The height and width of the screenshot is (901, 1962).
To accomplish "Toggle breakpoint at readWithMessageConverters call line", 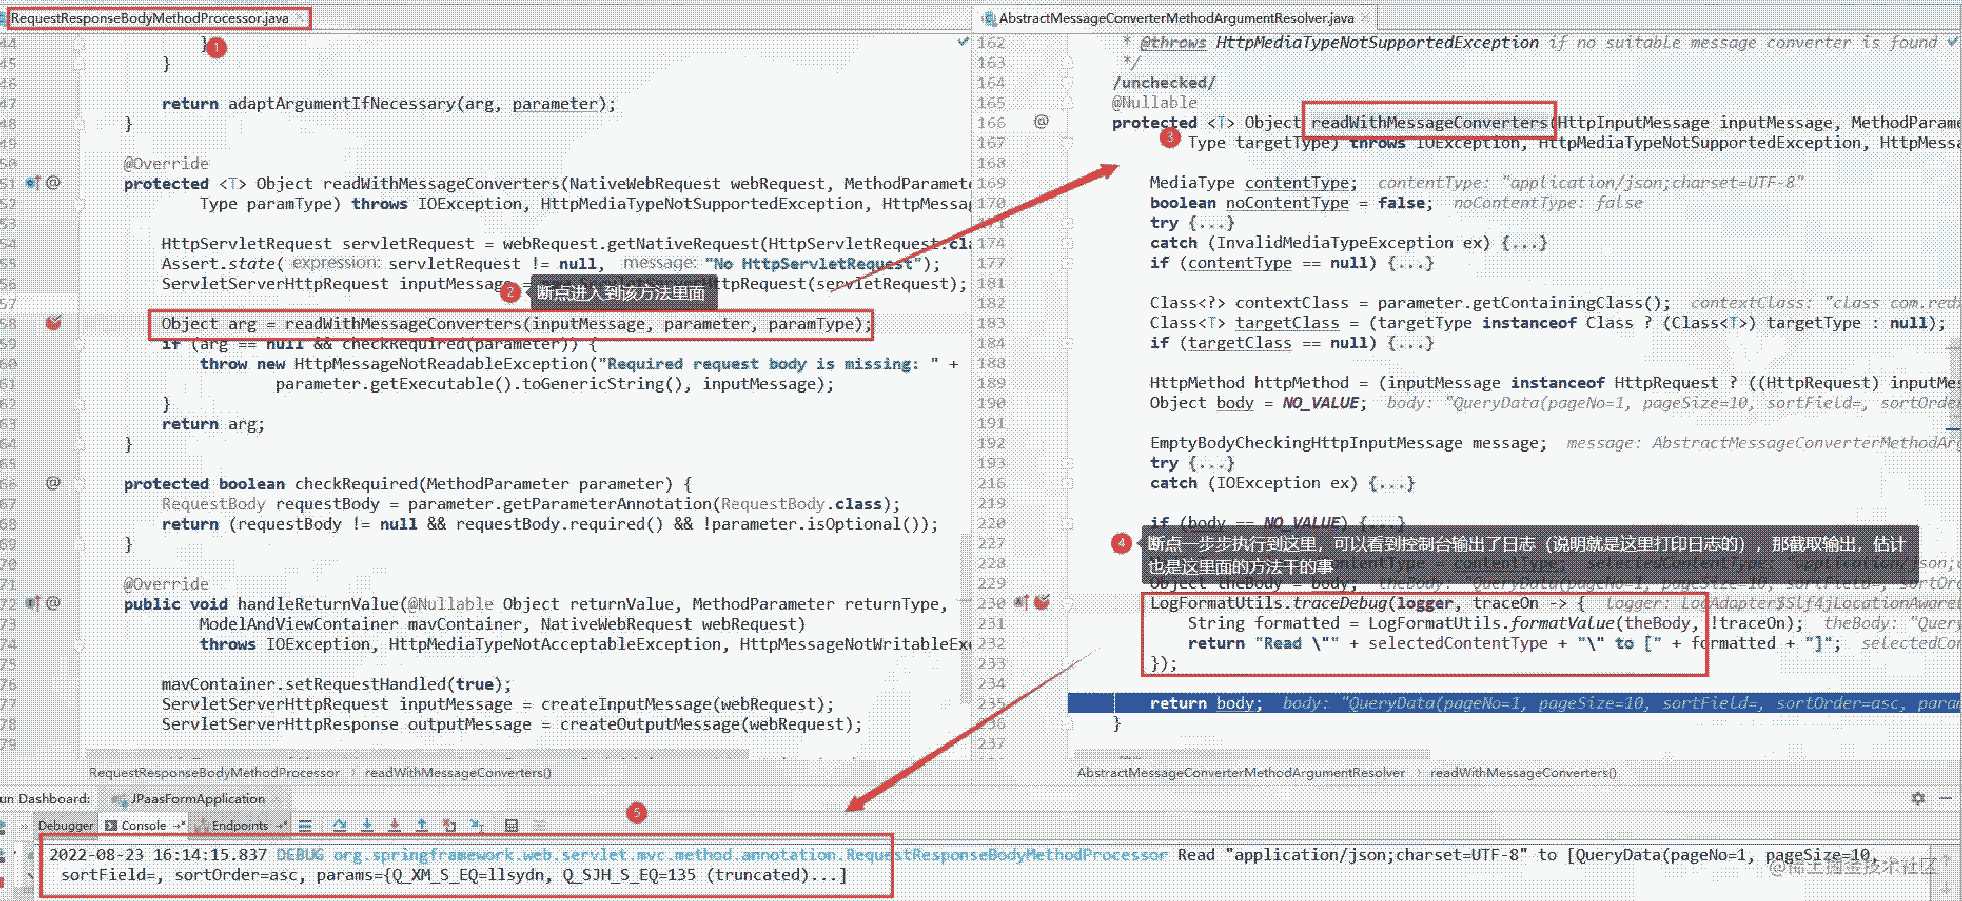I will coord(54,323).
